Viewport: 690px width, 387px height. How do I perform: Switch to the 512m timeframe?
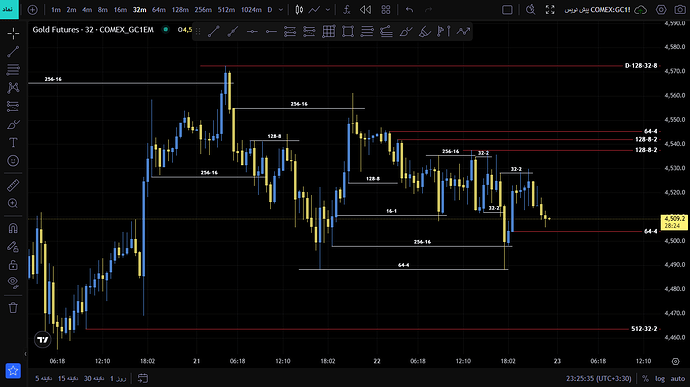coord(226,10)
